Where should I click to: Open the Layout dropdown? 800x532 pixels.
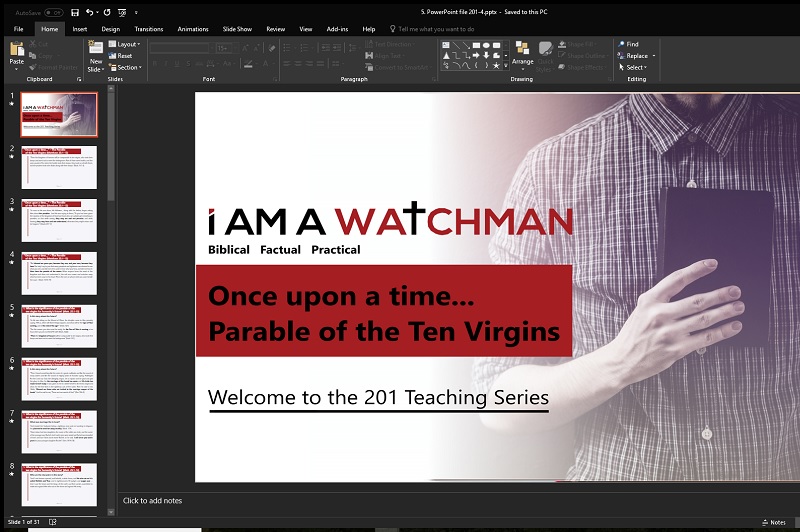click(124, 44)
